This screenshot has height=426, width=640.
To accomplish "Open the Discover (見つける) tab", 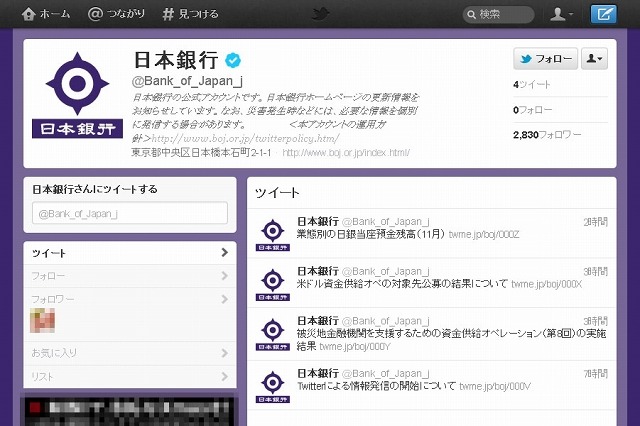I will (x=190, y=14).
